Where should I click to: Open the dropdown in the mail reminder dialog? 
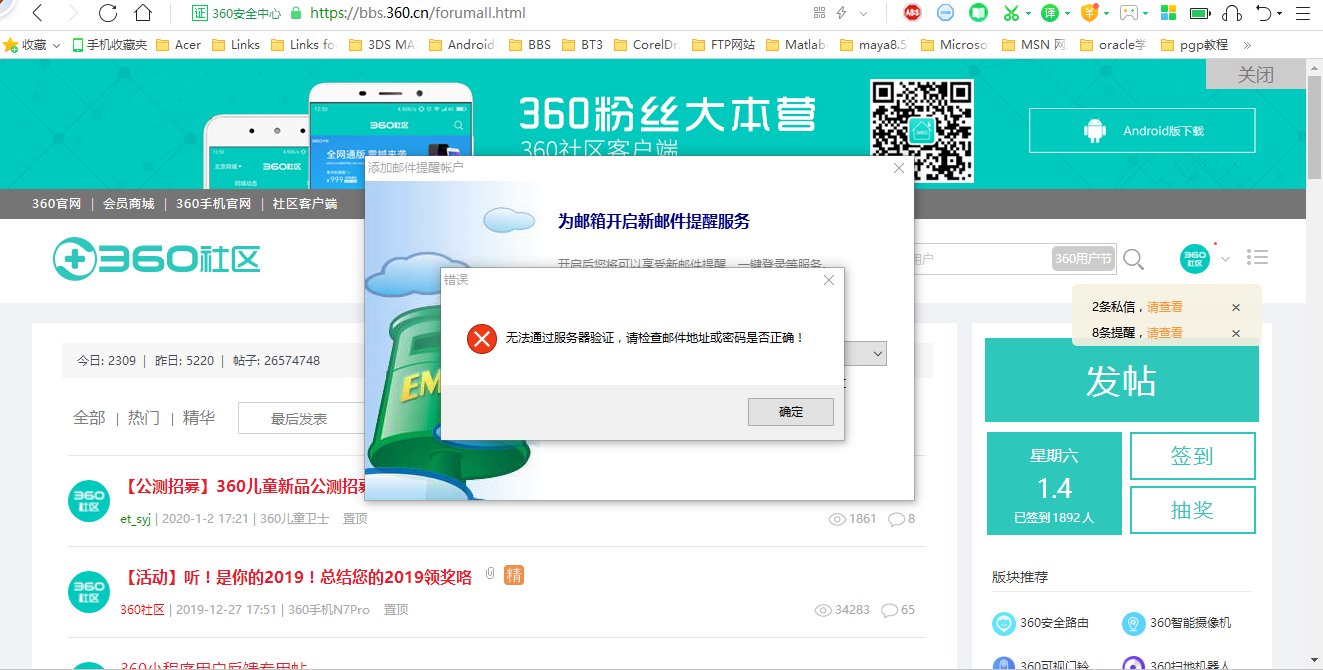pyautogui.click(x=878, y=354)
